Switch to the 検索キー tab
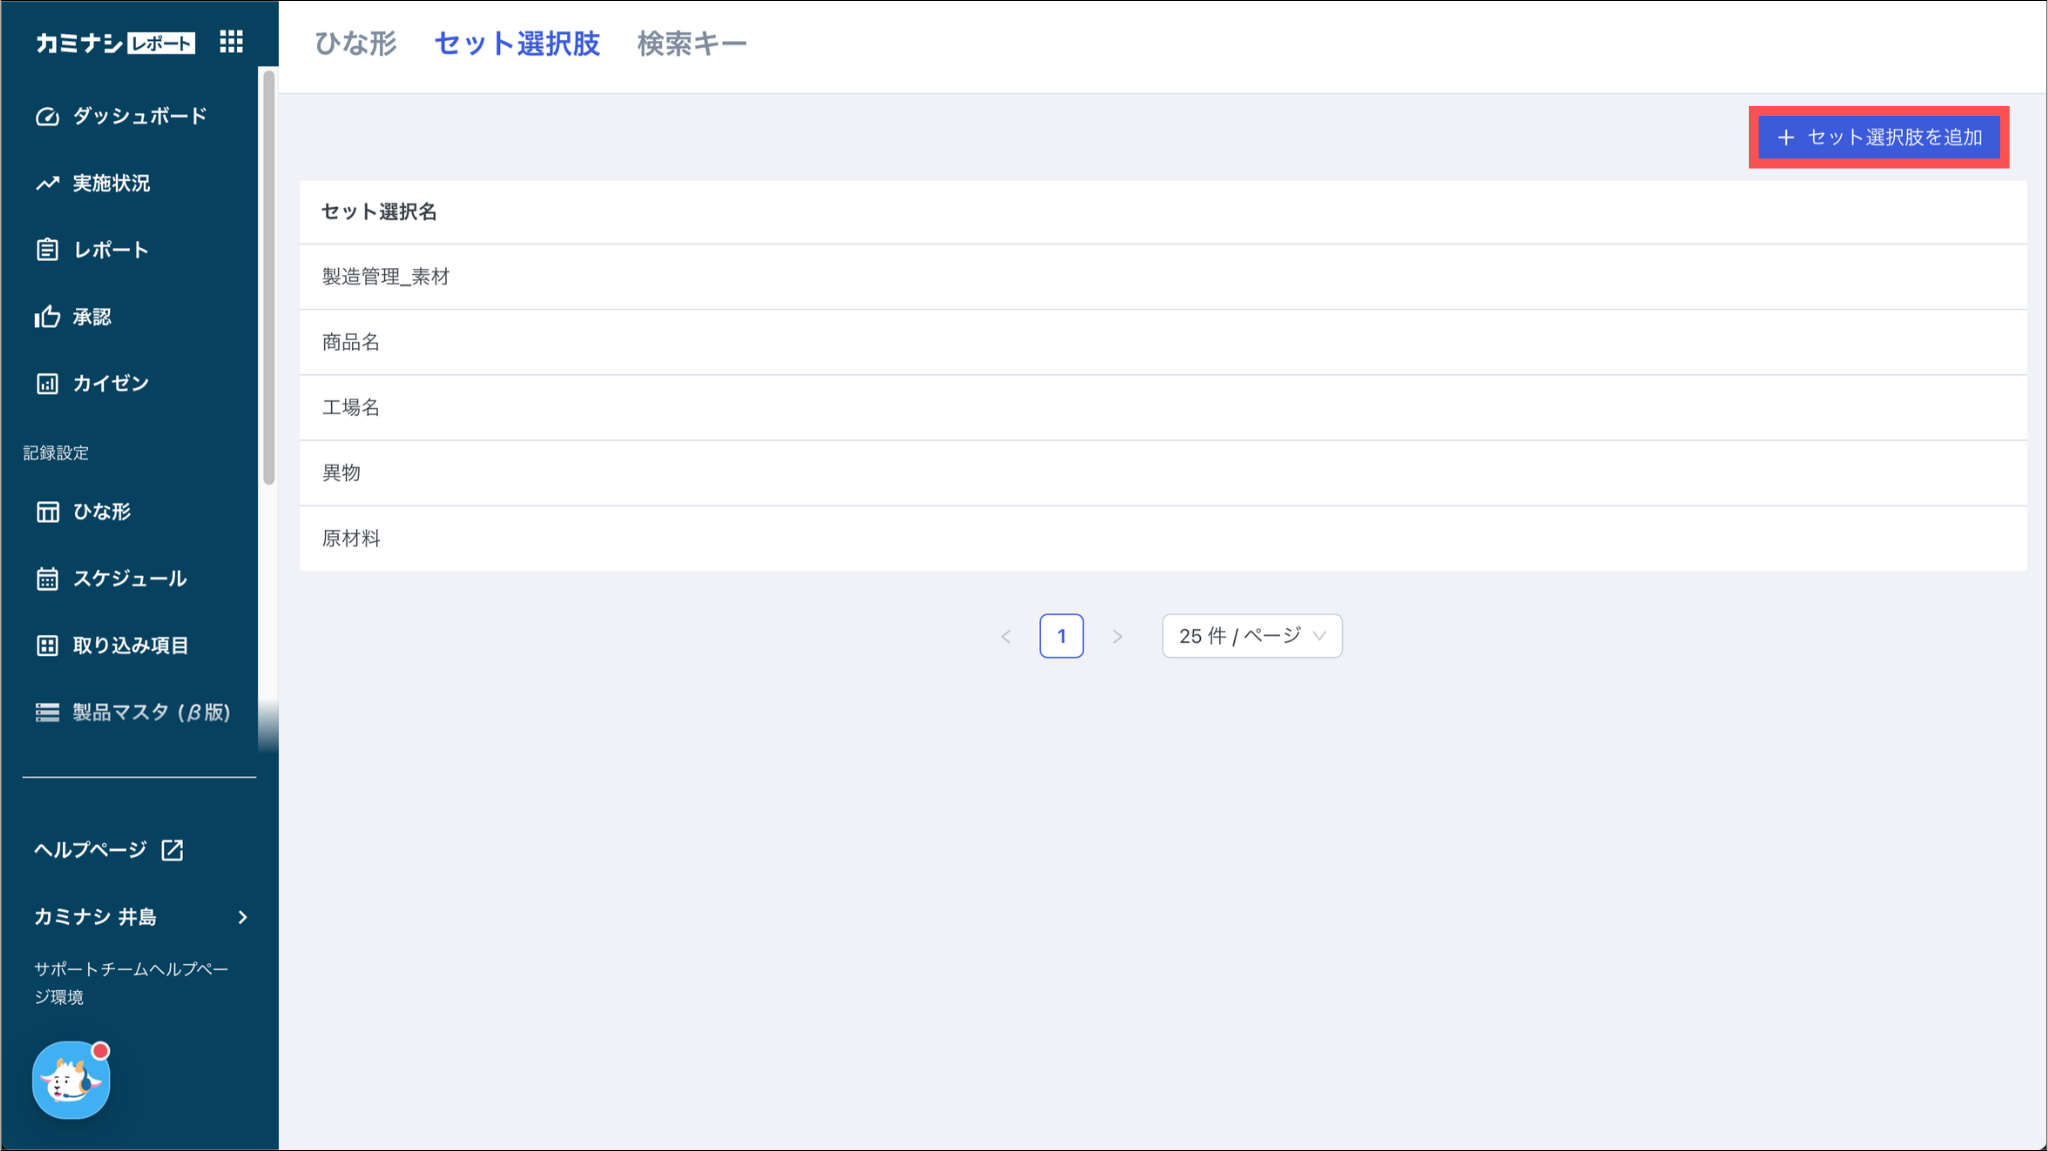The width and height of the screenshot is (2048, 1151). pos(692,44)
